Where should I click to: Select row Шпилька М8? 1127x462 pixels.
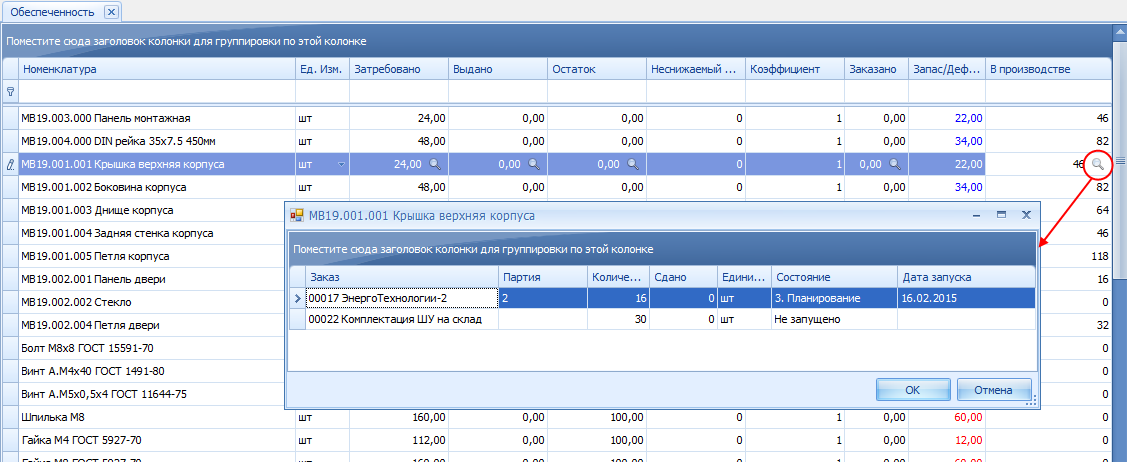coord(558,417)
